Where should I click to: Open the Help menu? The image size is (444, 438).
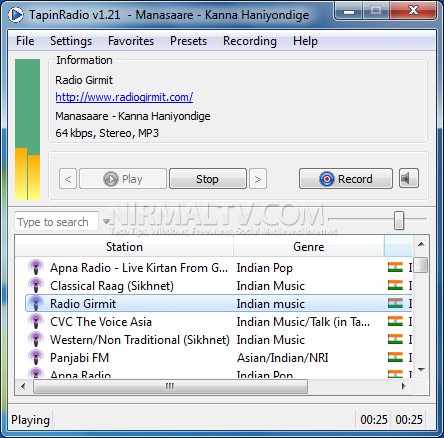pyautogui.click(x=305, y=41)
